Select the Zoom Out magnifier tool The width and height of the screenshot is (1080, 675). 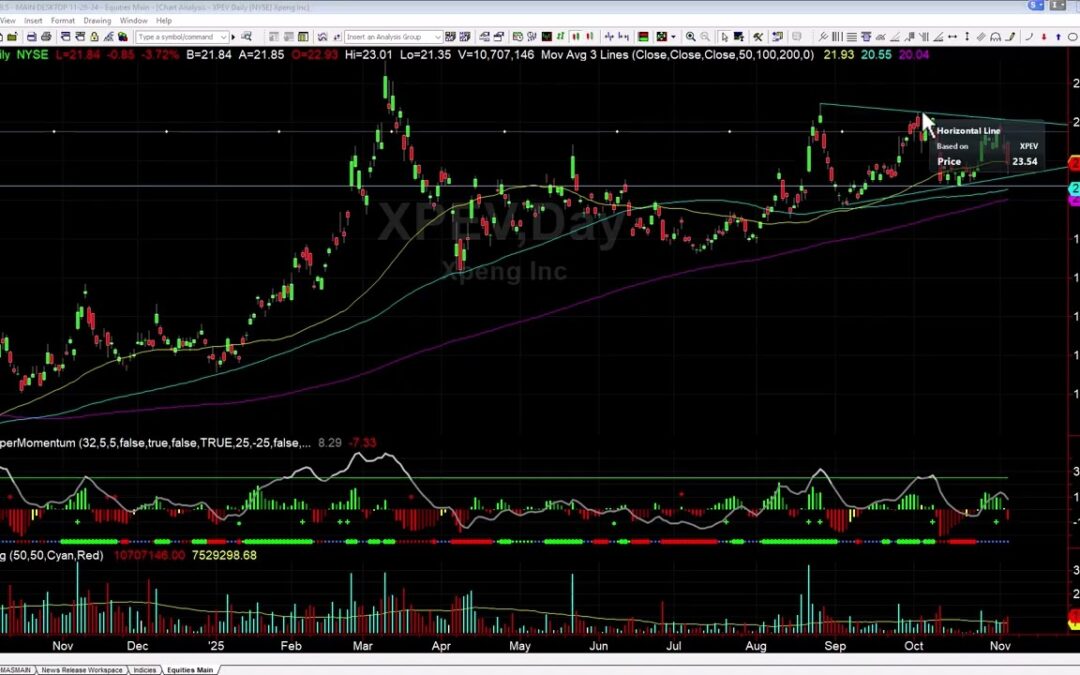pyautogui.click(x=706, y=36)
